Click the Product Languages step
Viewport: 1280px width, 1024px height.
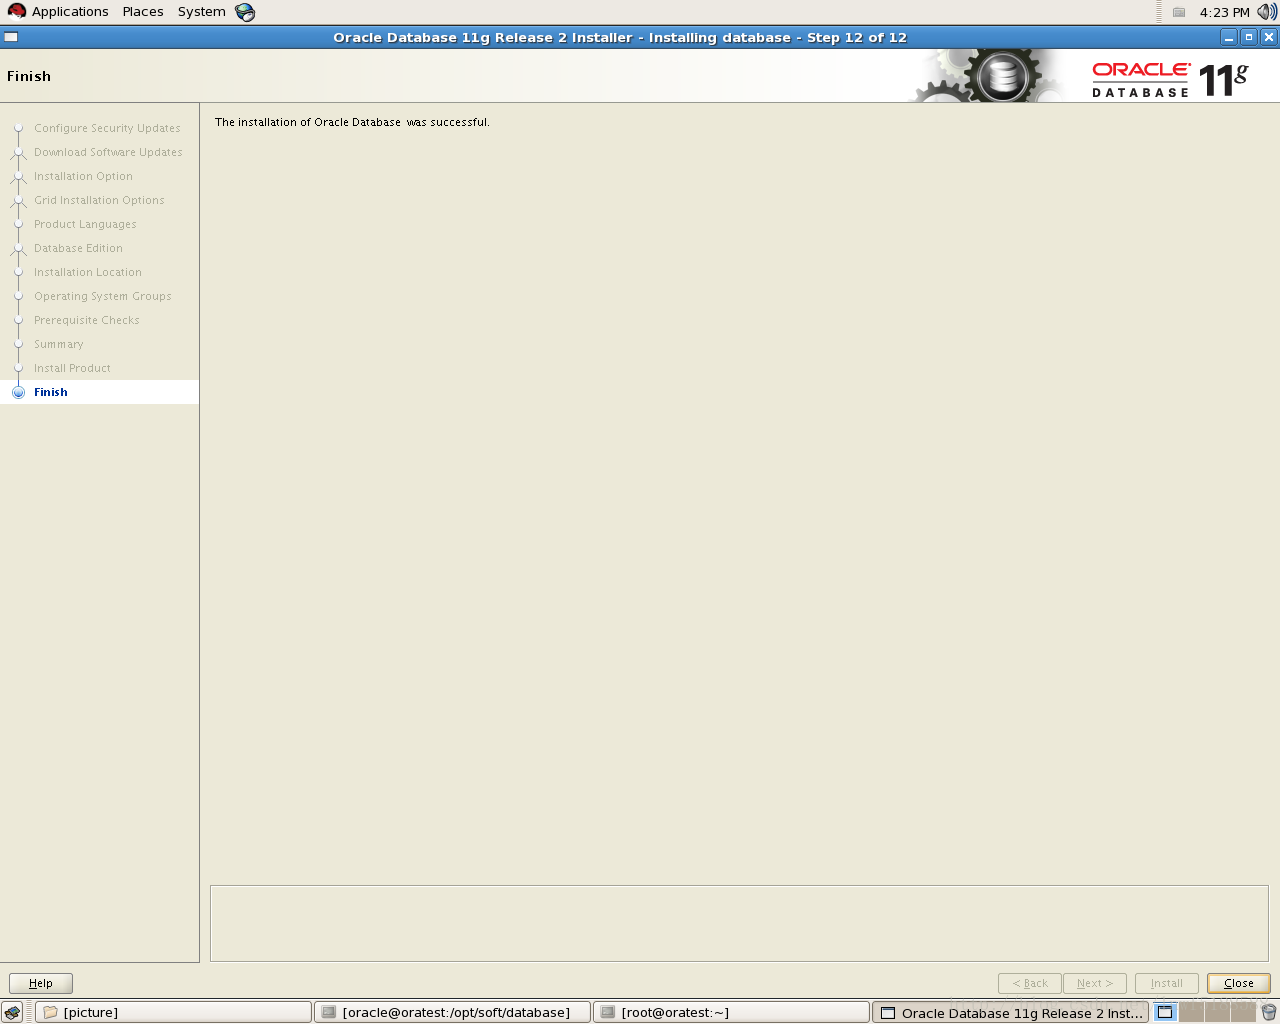tap(85, 224)
